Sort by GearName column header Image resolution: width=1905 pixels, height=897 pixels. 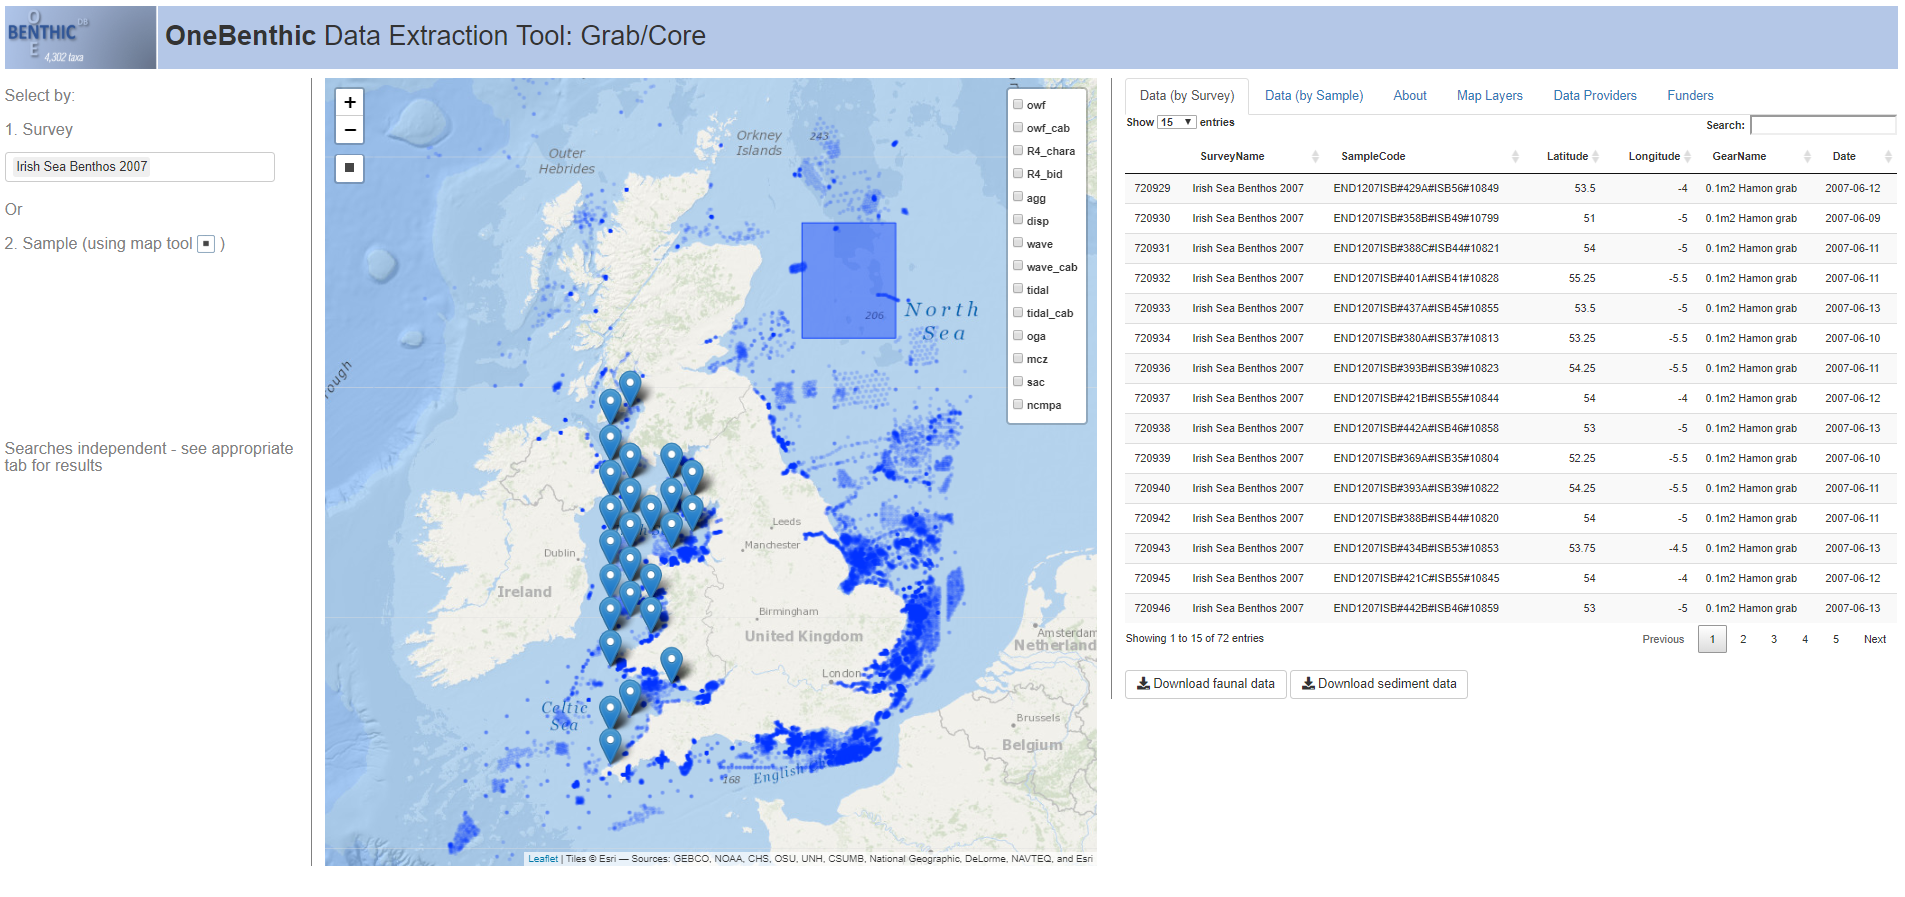(1739, 157)
